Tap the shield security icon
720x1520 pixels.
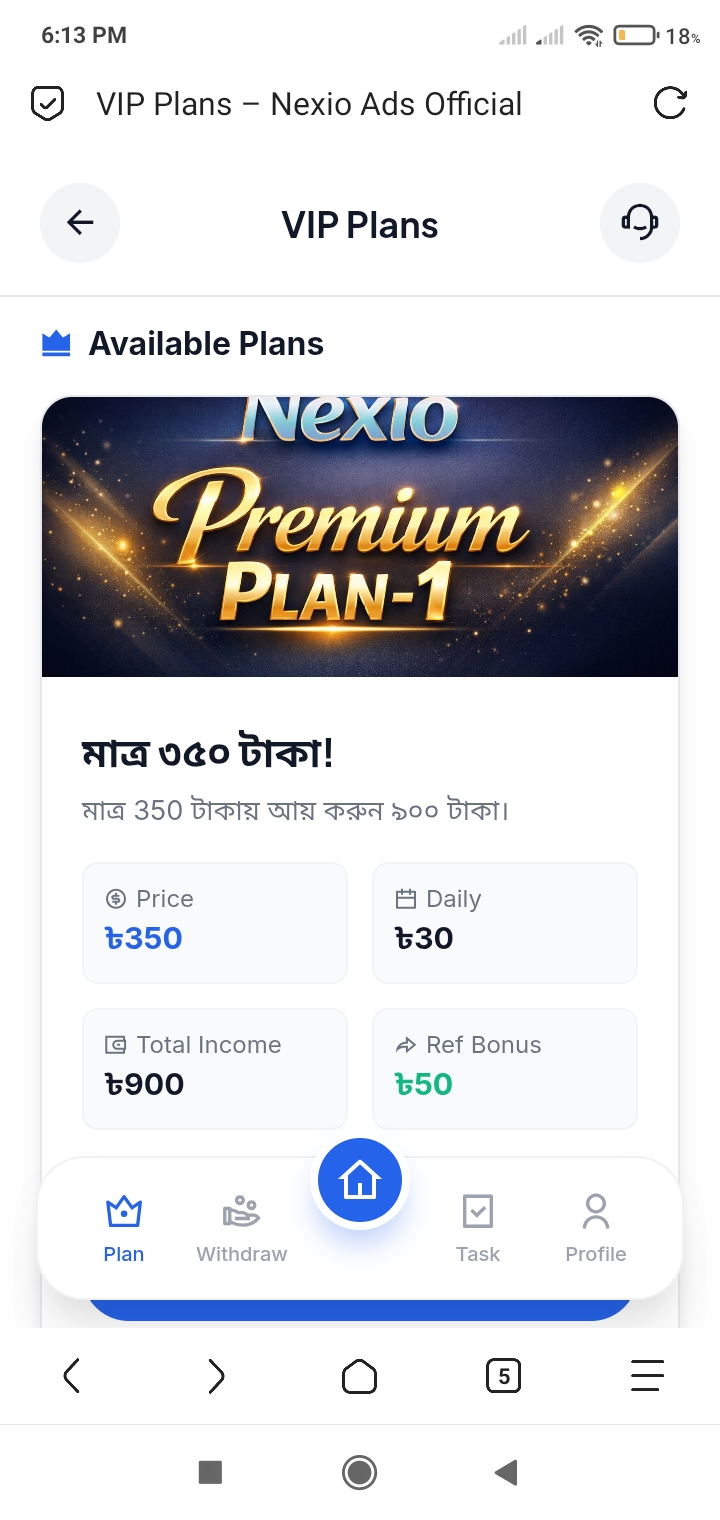48,104
